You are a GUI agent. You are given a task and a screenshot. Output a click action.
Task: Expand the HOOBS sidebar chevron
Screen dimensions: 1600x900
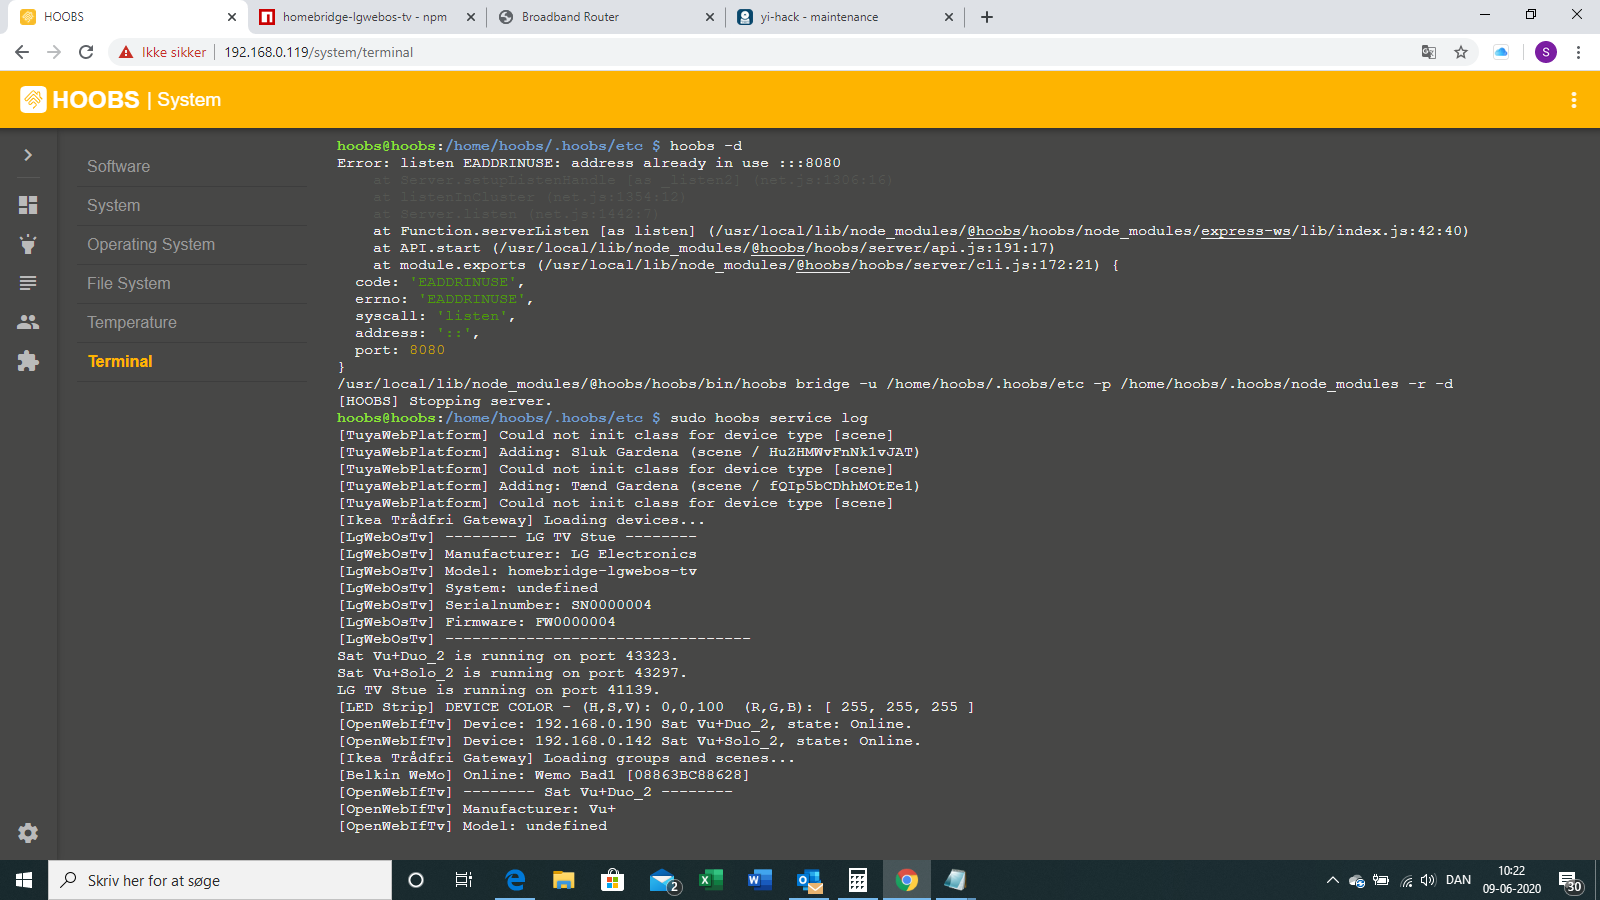28,155
